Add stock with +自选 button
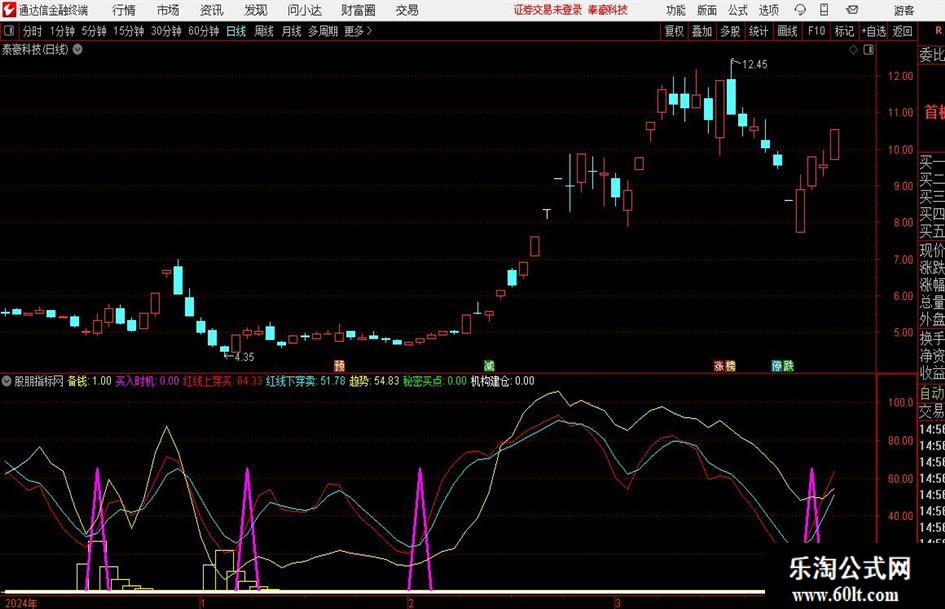The width and height of the screenshot is (945, 609). [x=874, y=31]
